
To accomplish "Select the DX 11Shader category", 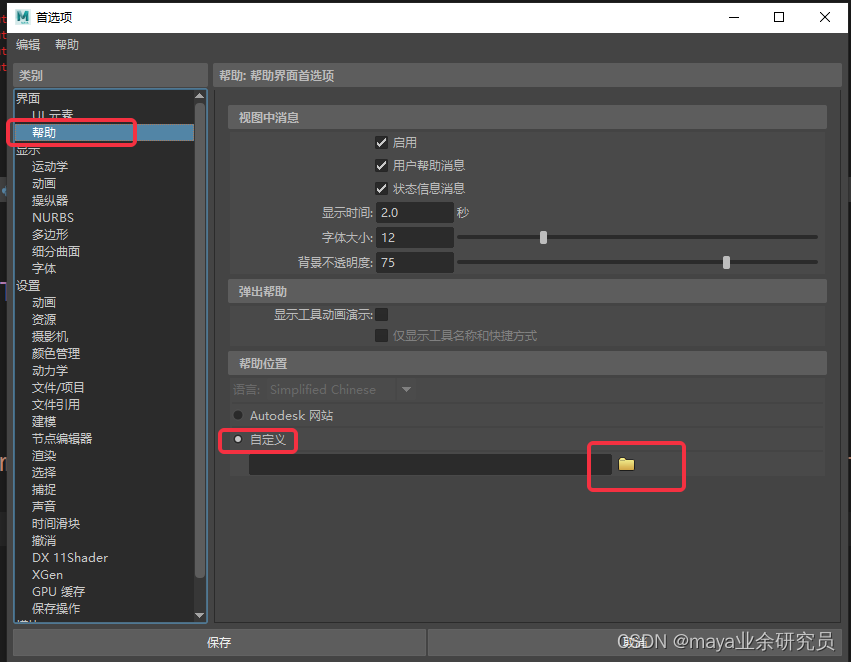I will click(70, 557).
